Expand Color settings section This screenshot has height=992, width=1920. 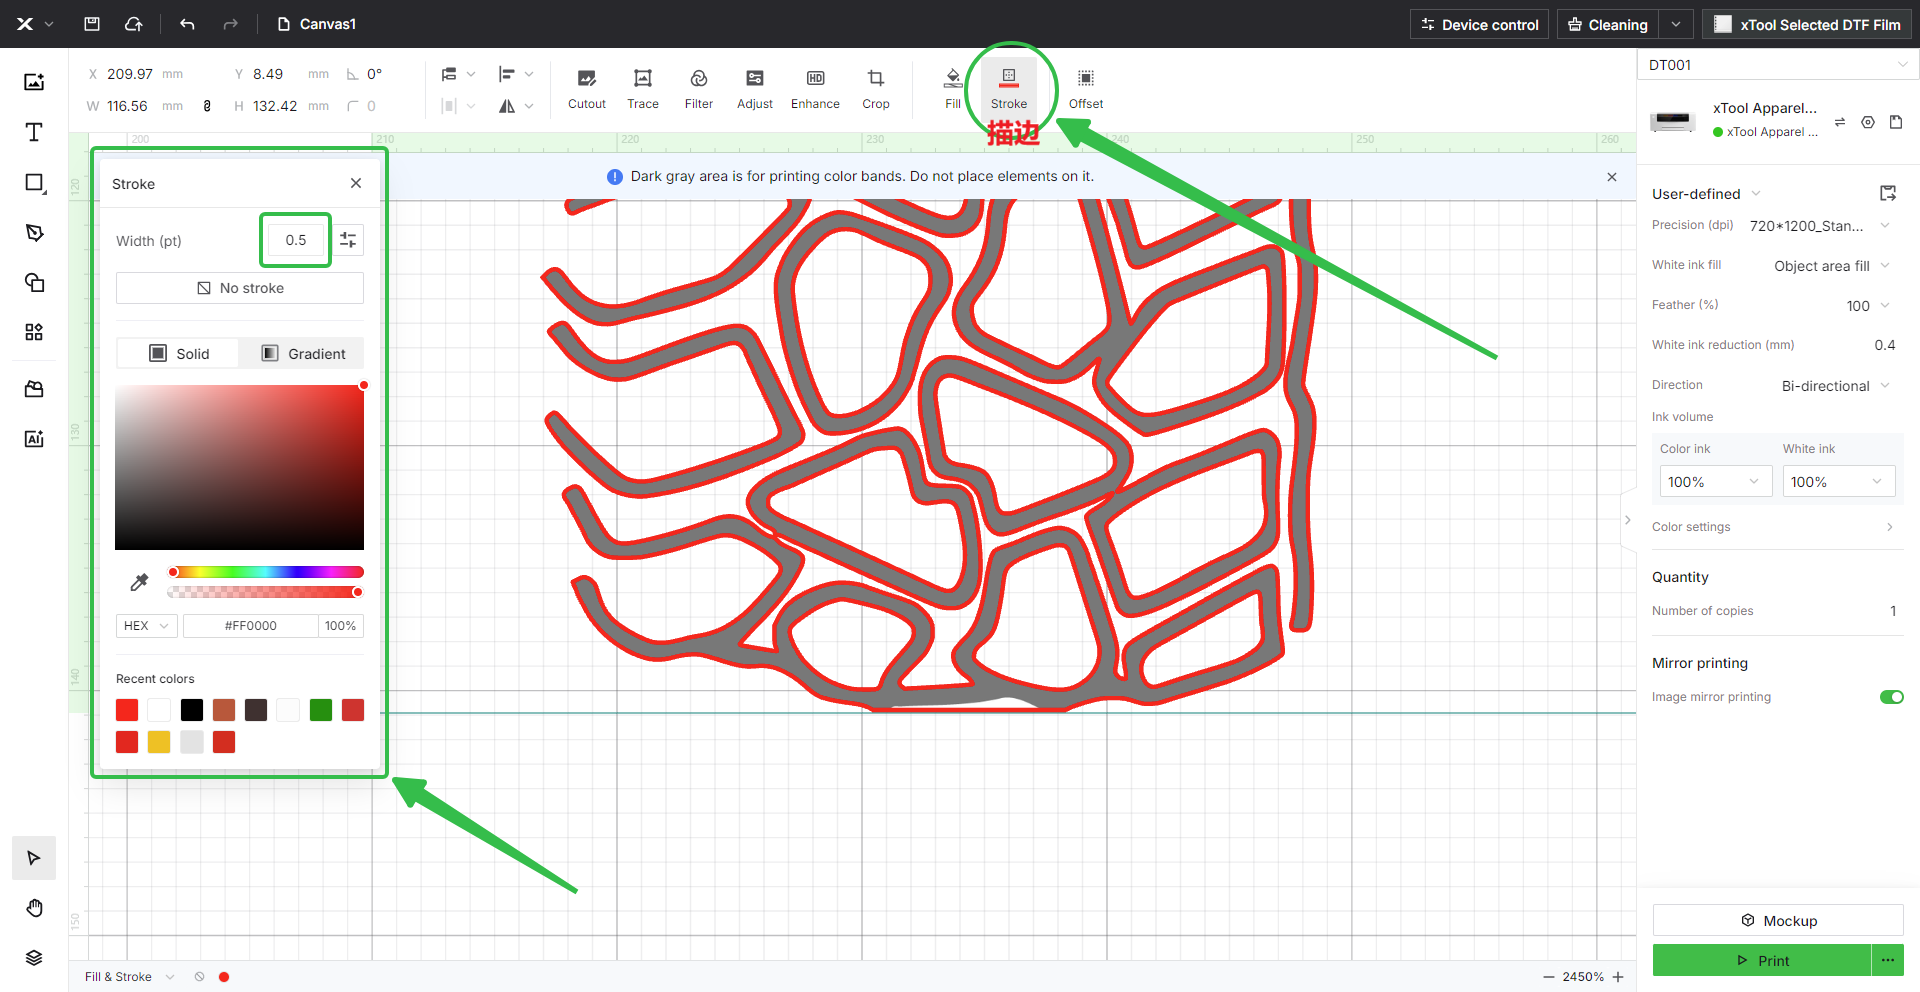[x=1772, y=527]
